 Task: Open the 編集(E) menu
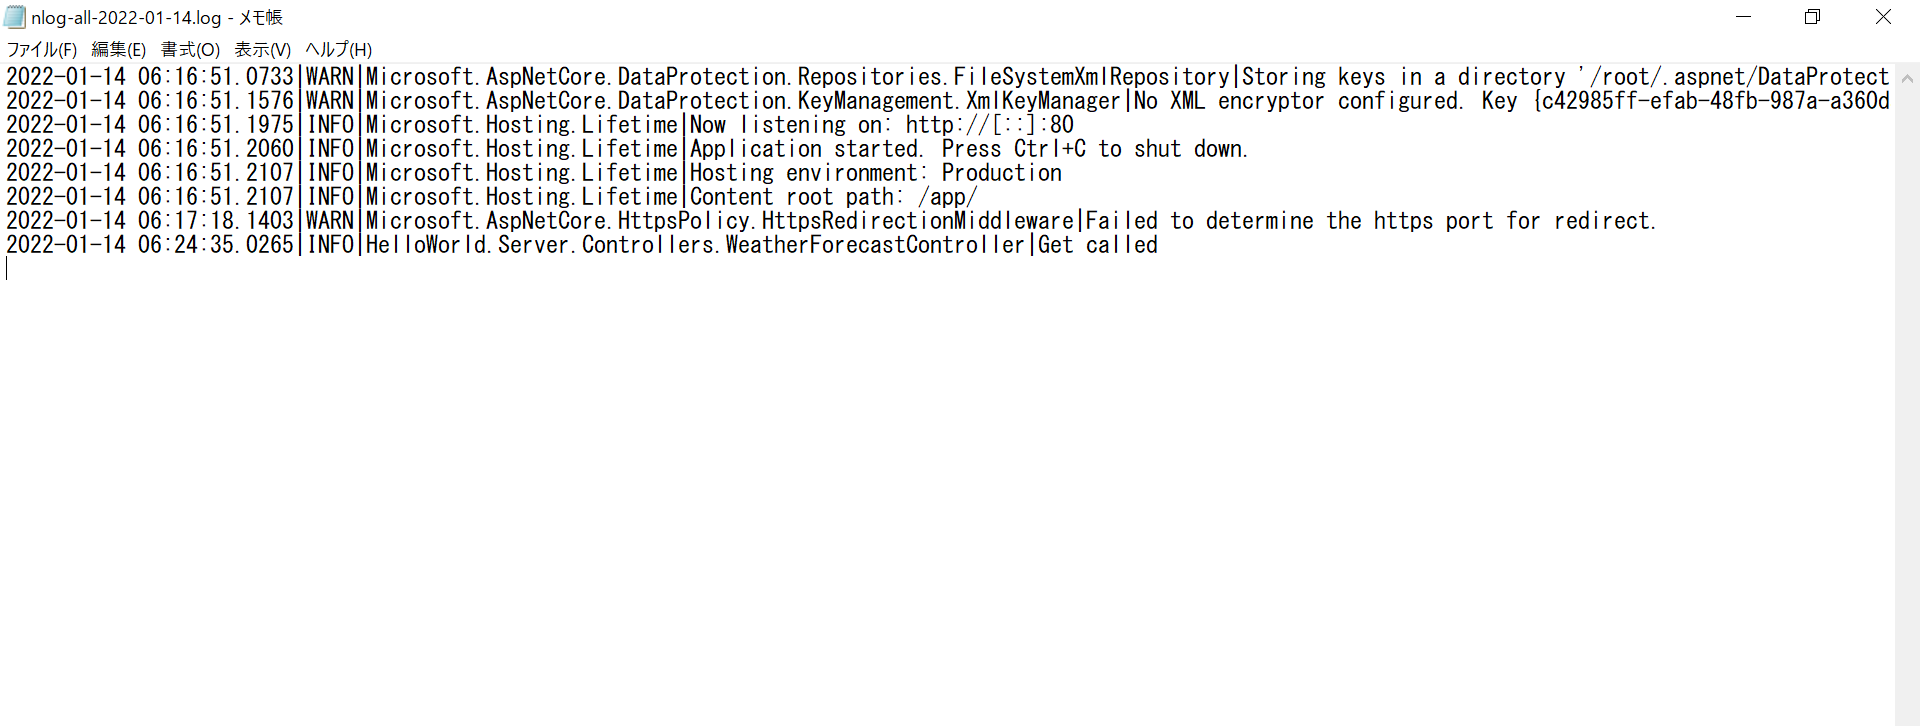(118, 49)
